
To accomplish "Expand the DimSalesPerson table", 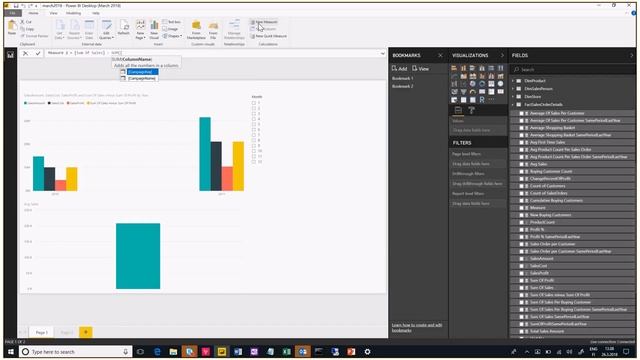I will pyautogui.click(x=513, y=89).
